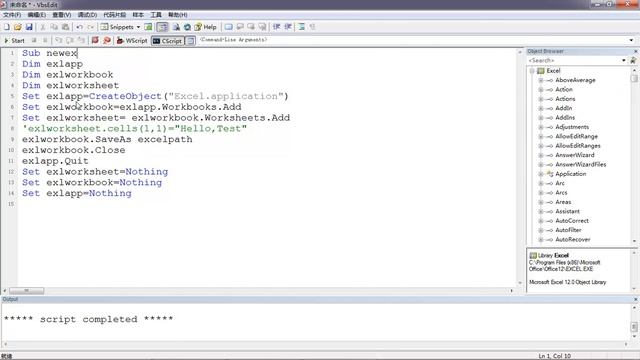Select AllowEditRange in Object Browser
The image size is (640, 360).
click(576, 136)
